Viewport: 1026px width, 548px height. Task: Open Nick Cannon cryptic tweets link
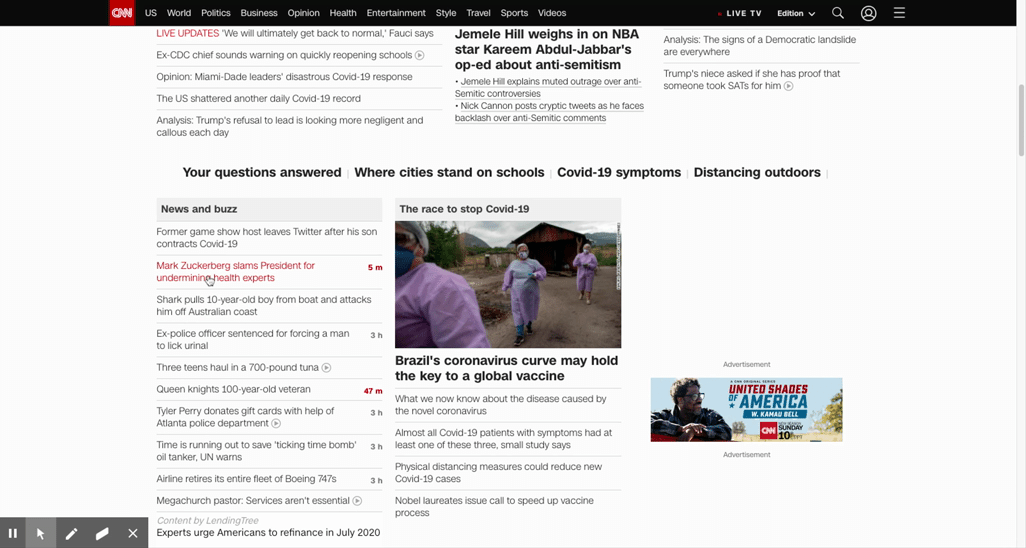550,112
